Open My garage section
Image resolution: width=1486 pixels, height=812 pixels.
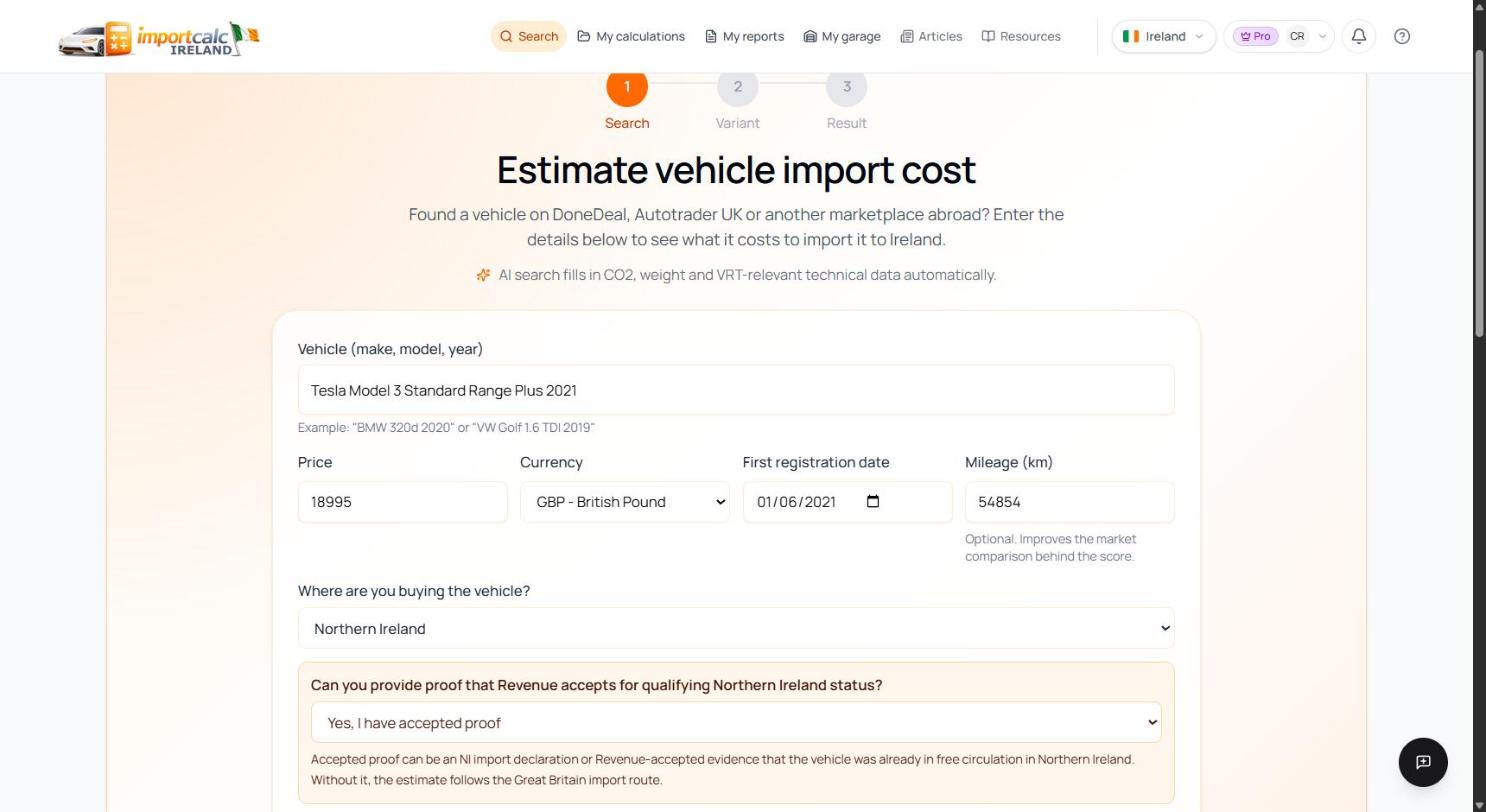(x=842, y=36)
